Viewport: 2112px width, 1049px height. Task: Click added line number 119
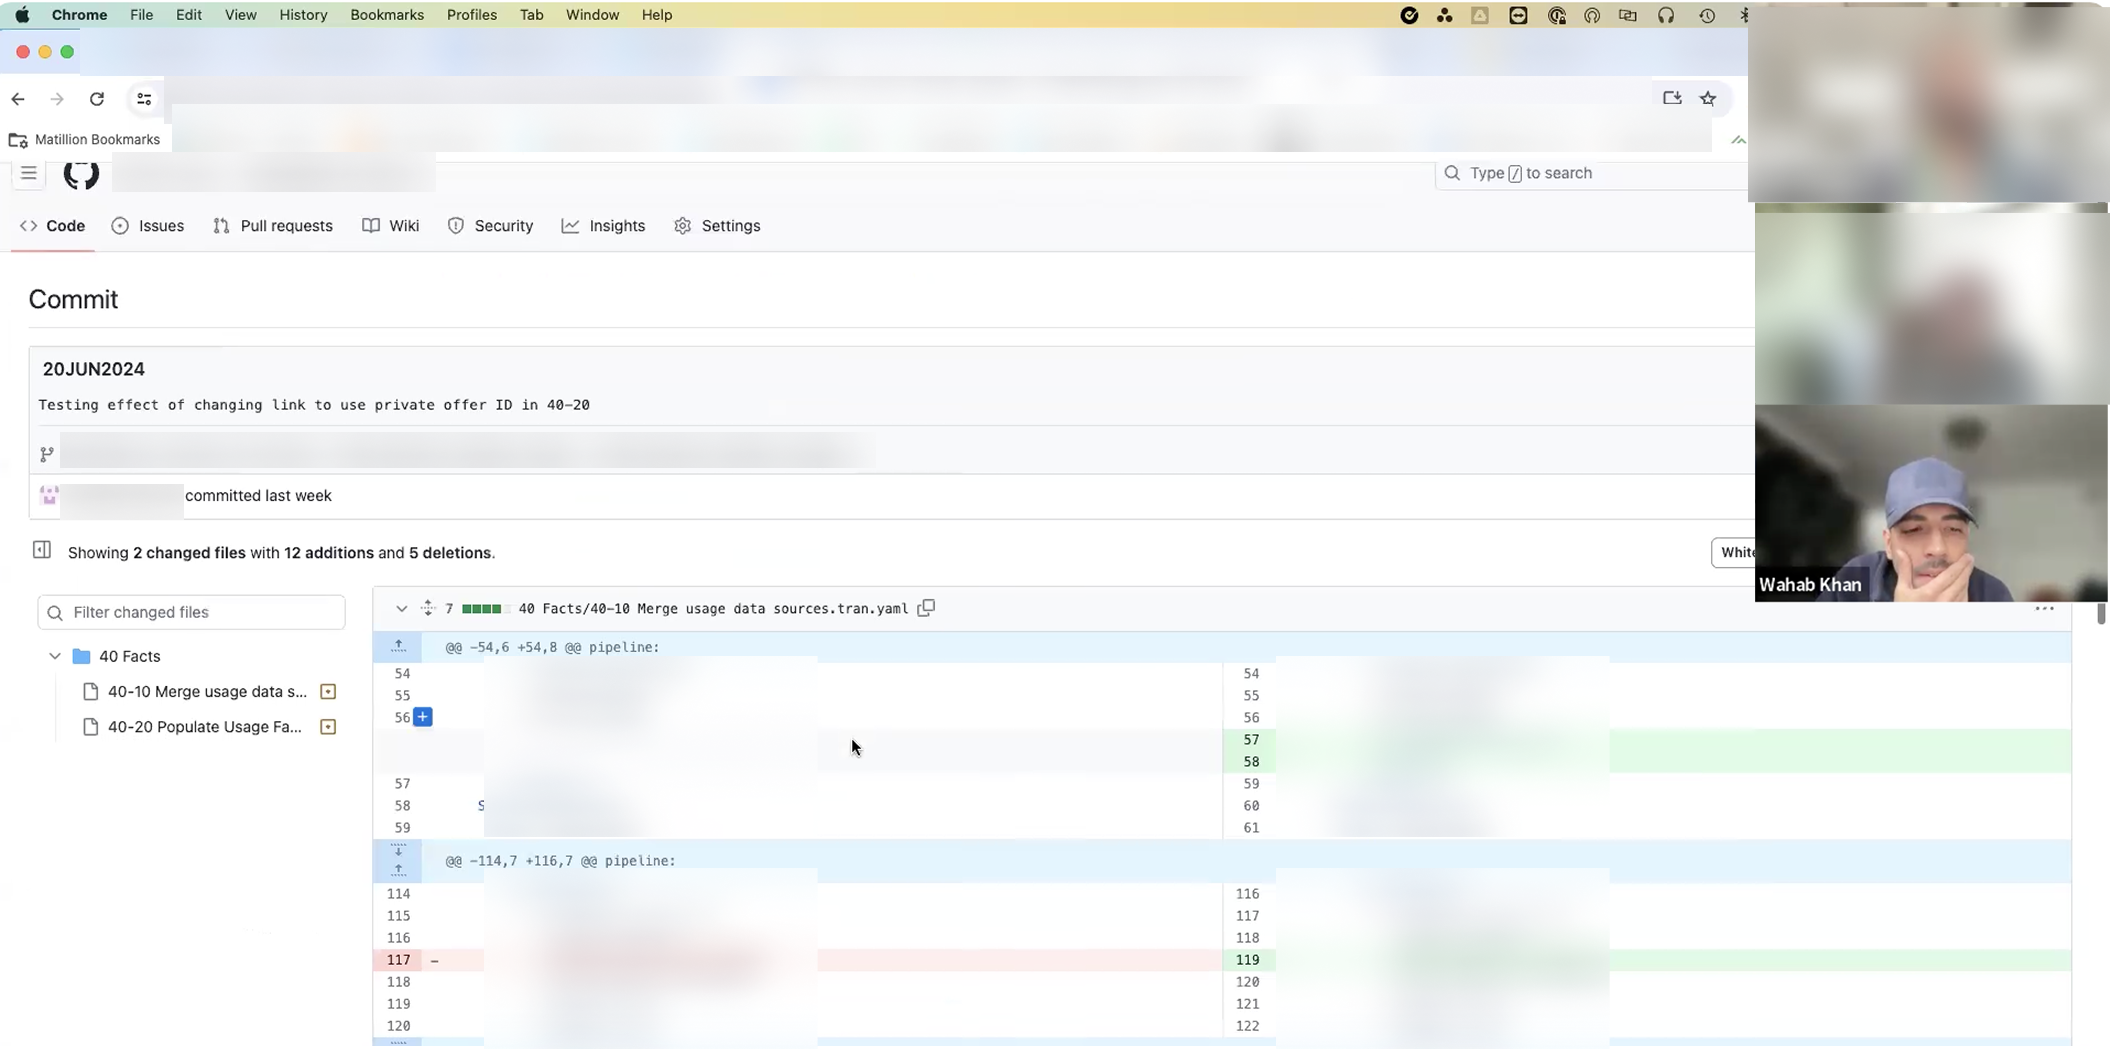(x=1248, y=960)
